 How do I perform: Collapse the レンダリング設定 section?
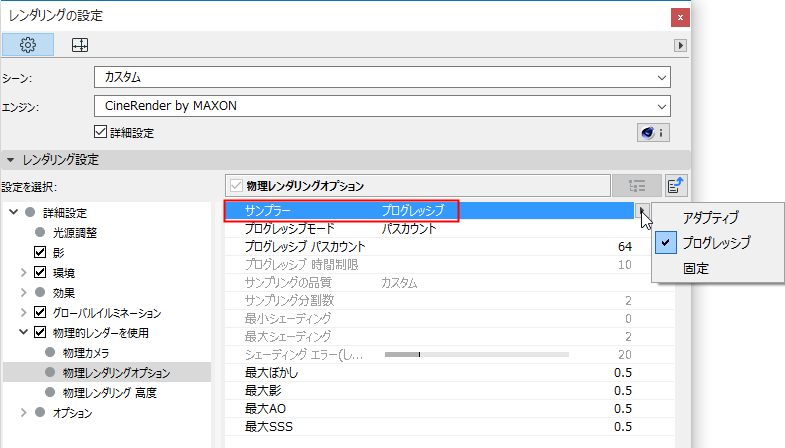(x=11, y=160)
